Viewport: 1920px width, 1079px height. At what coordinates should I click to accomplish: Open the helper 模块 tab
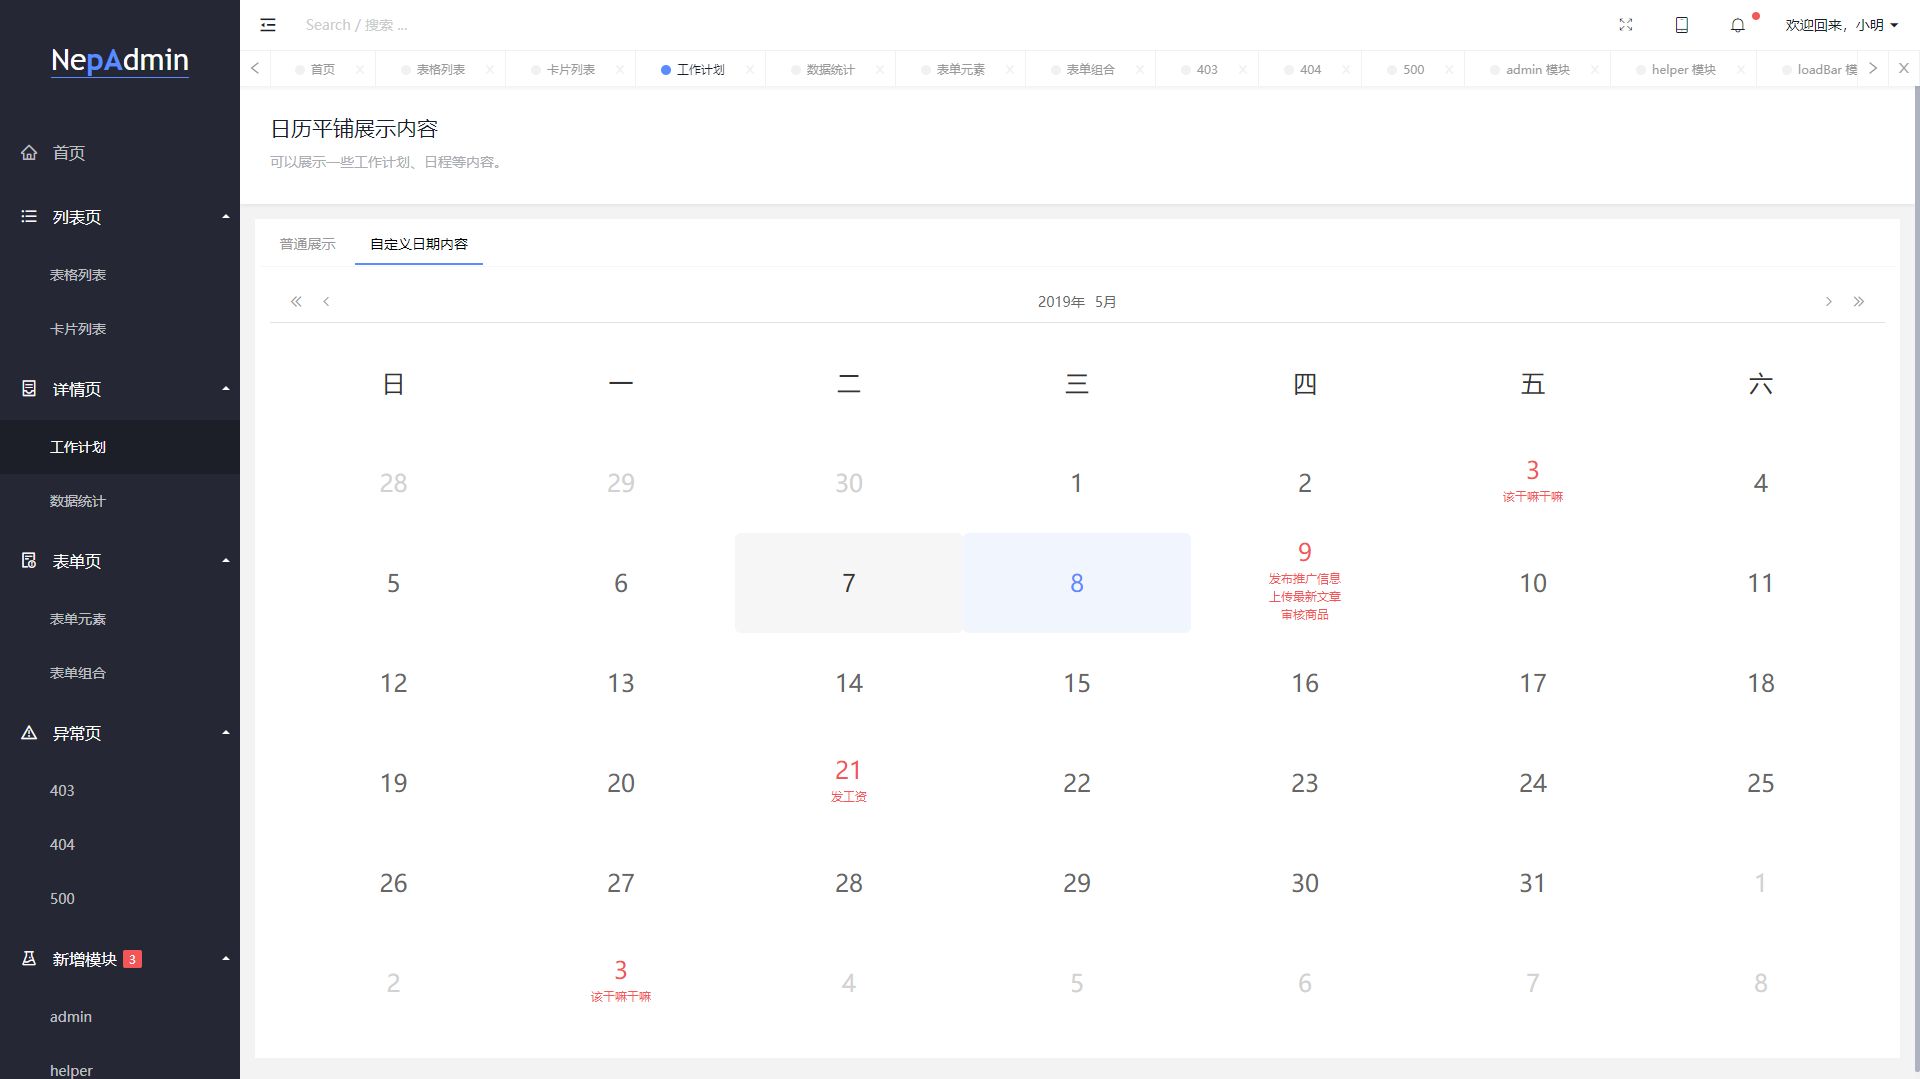1683,70
